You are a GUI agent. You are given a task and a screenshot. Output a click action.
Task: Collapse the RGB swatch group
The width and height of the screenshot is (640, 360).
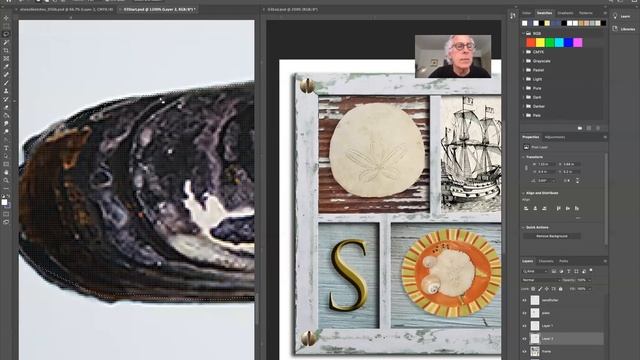[x=523, y=33]
